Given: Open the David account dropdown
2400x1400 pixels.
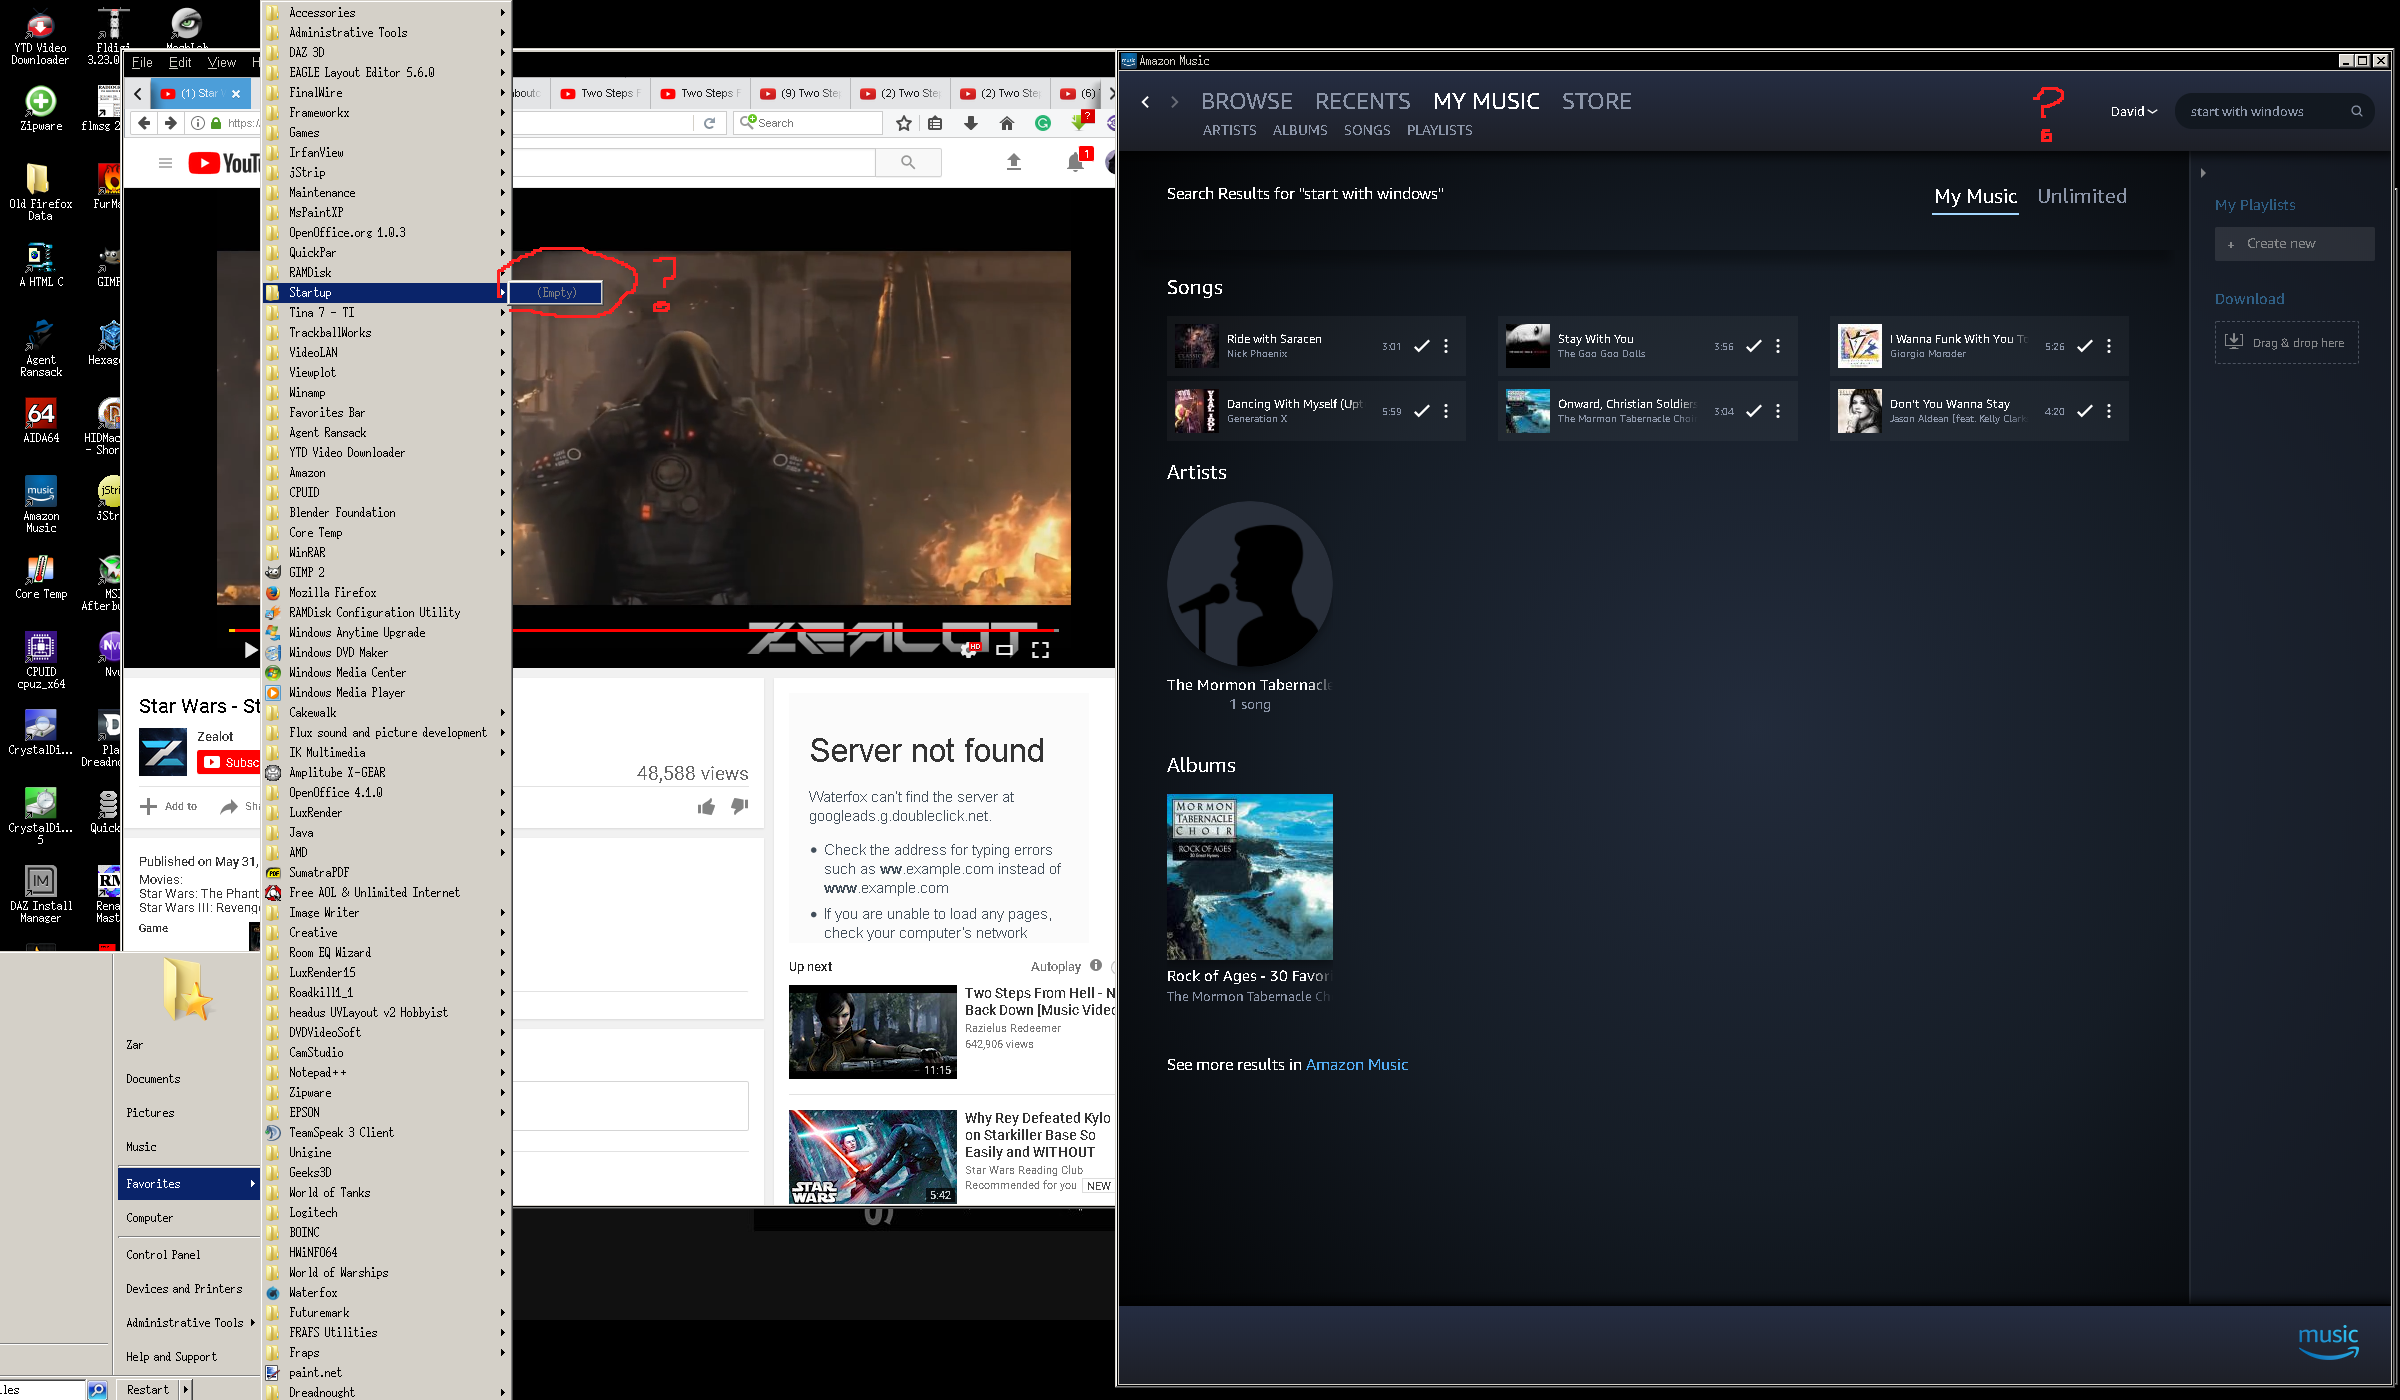Looking at the screenshot, I should point(2133,111).
